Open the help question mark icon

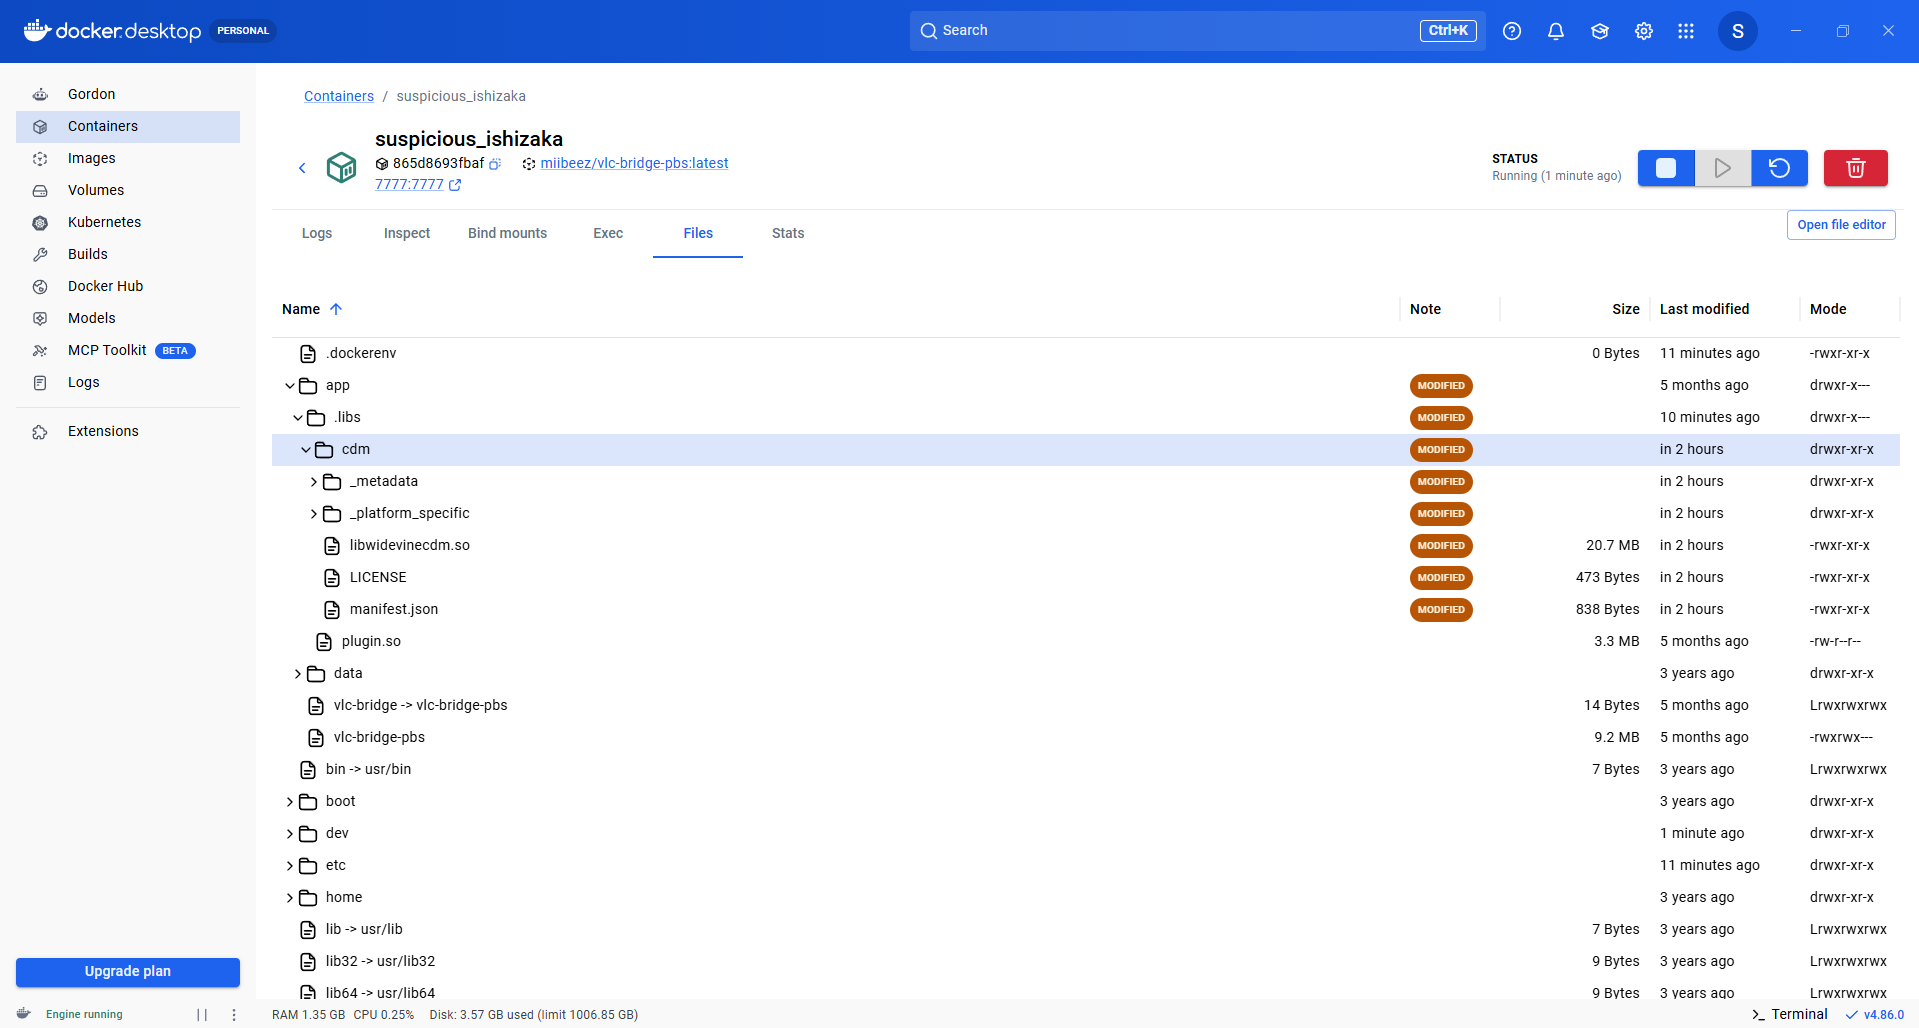coord(1512,31)
